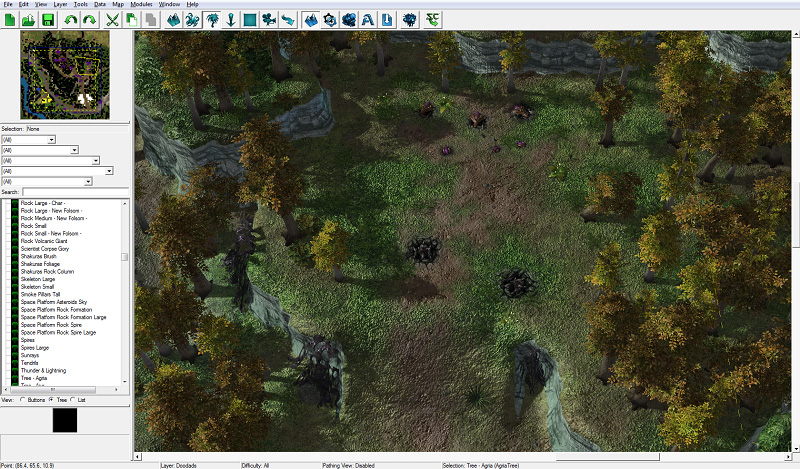The height and width of the screenshot is (469, 800).
Task: Click the minimap overview thumbnail
Action: click(65, 75)
